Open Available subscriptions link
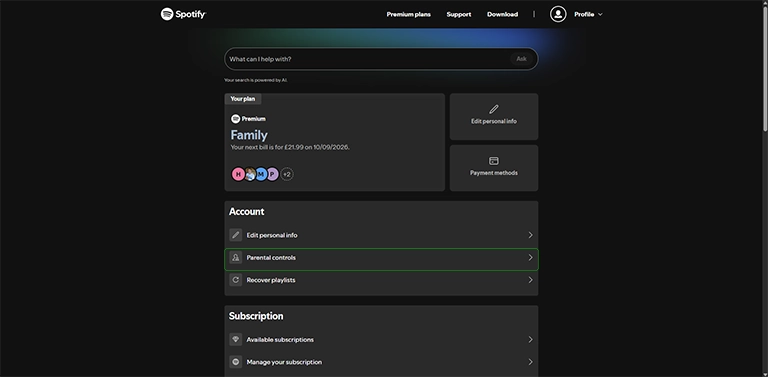Viewport: 768px width, 377px height. 381,339
